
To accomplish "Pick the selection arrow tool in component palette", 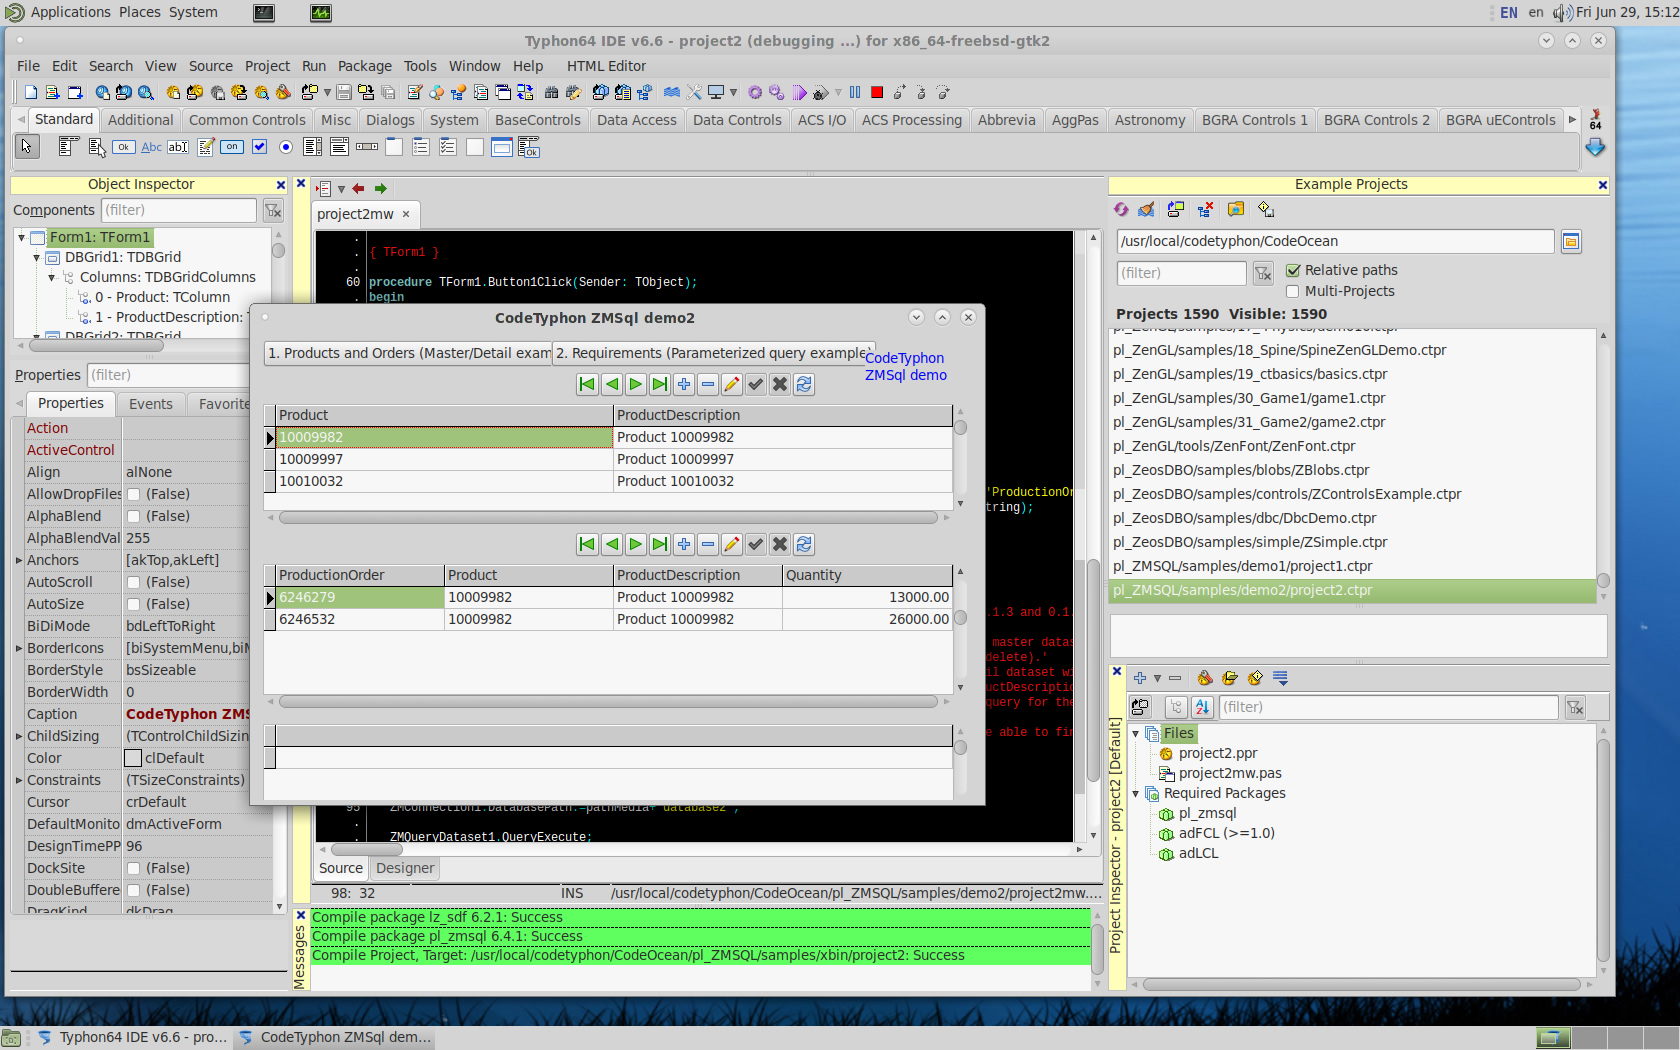I will (x=26, y=147).
